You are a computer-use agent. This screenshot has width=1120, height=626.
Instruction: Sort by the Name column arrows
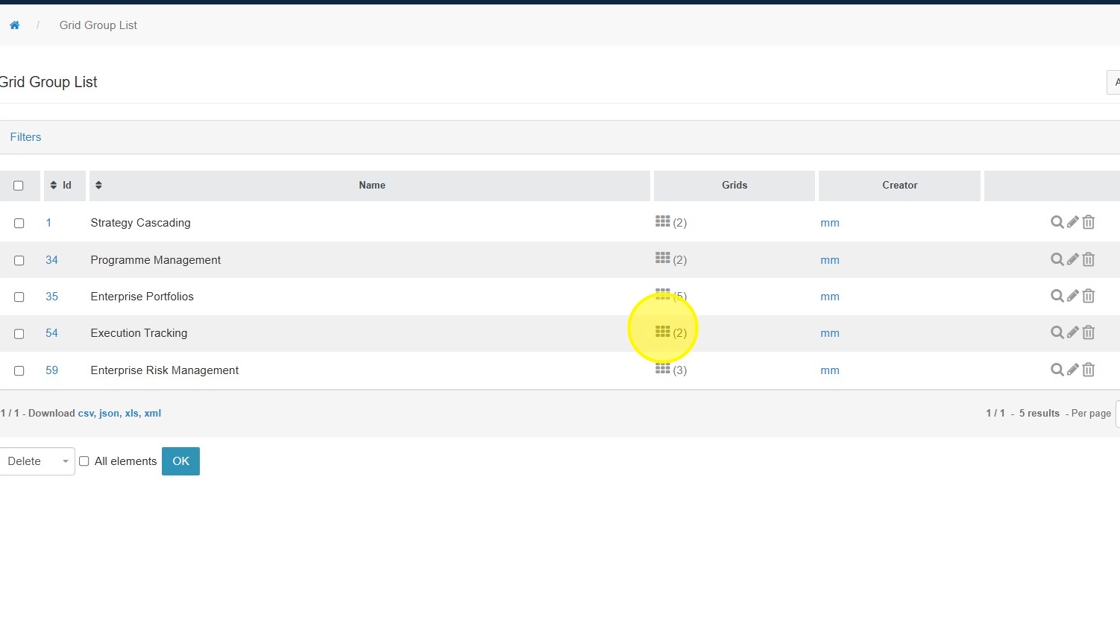pyautogui.click(x=98, y=185)
